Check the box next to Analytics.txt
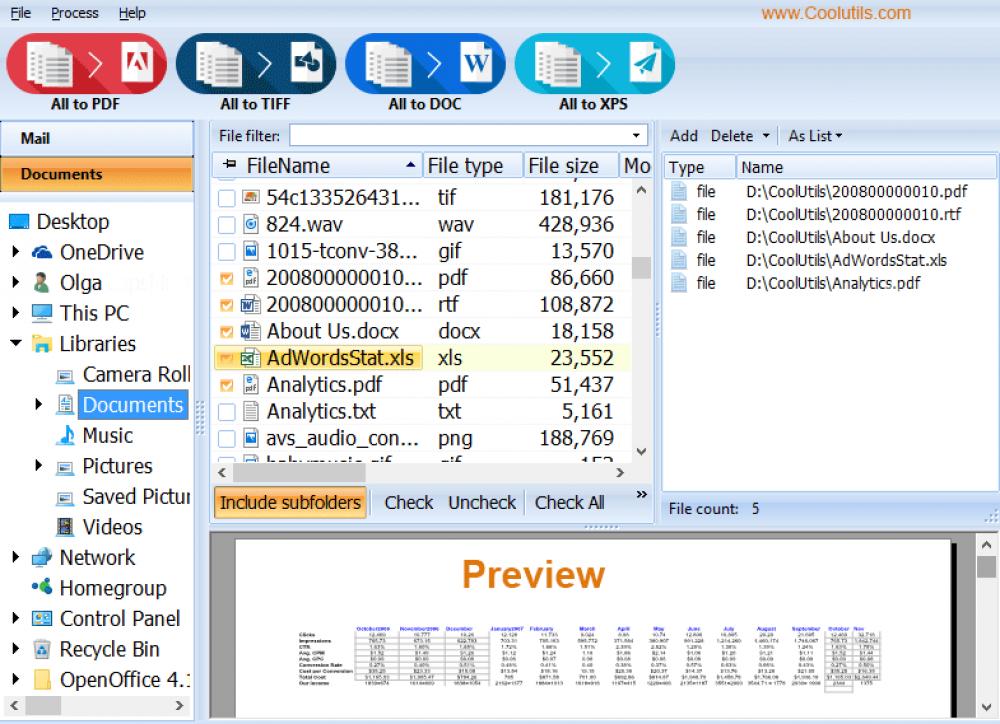 (225, 410)
